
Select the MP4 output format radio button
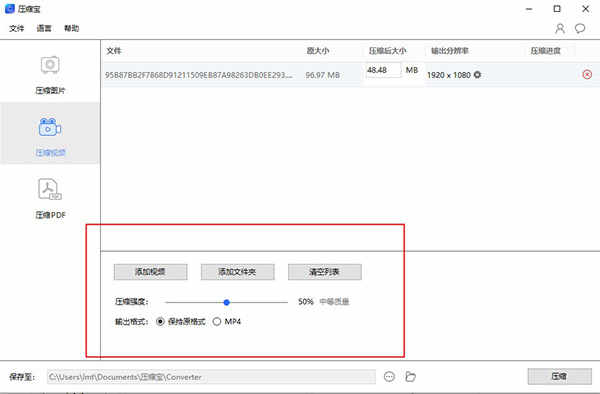pos(217,322)
